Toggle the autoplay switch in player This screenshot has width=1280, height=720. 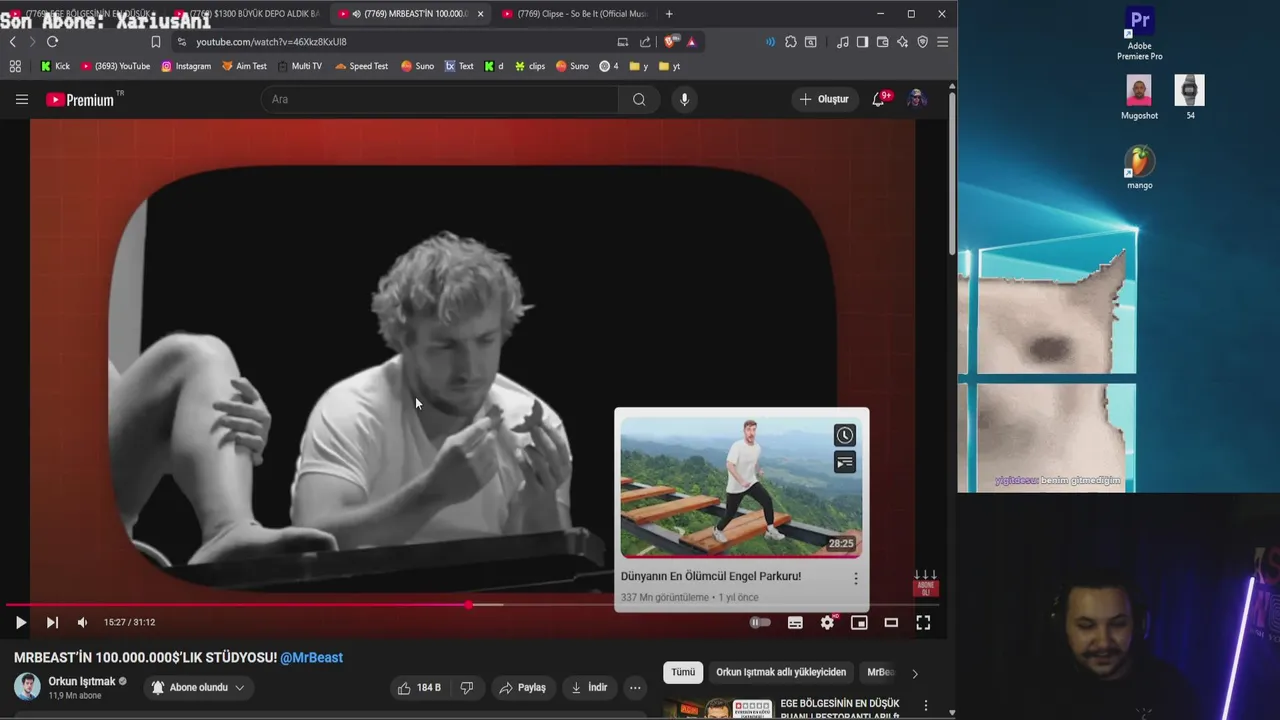(761, 622)
